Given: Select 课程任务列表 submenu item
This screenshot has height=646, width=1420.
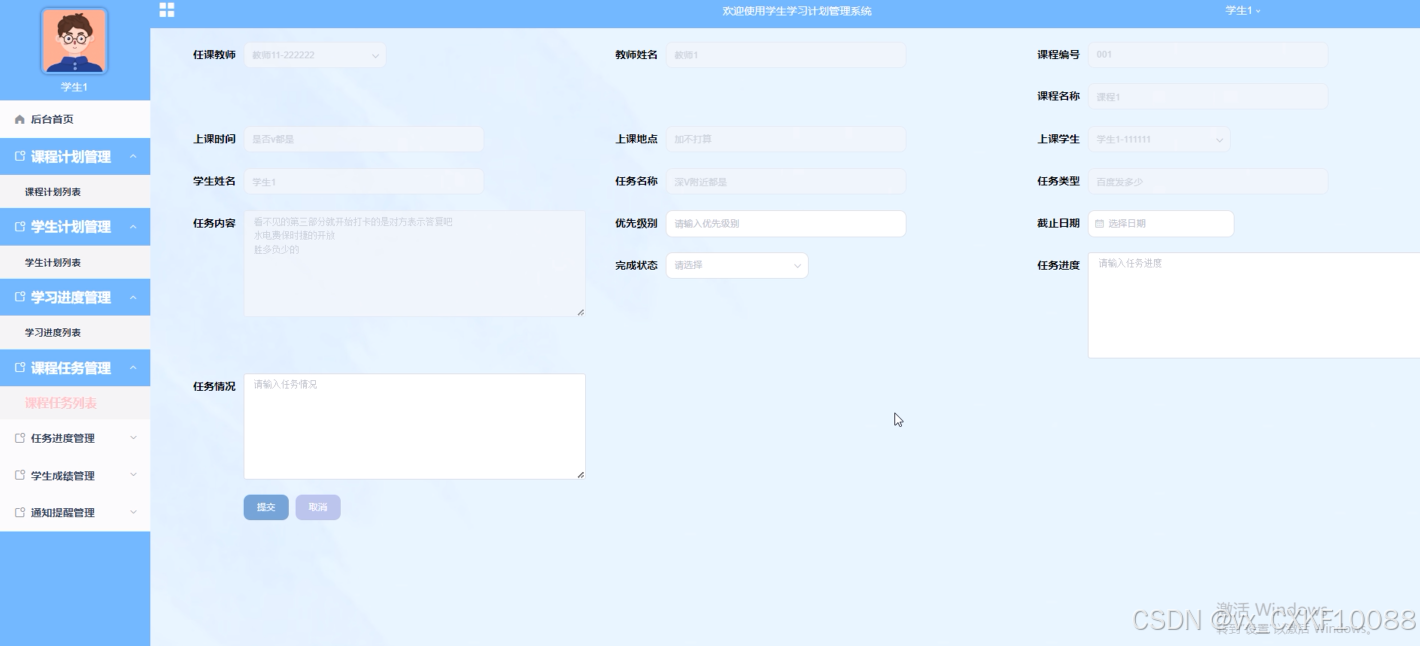Looking at the screenshot, I should click(x=75, y=403).
